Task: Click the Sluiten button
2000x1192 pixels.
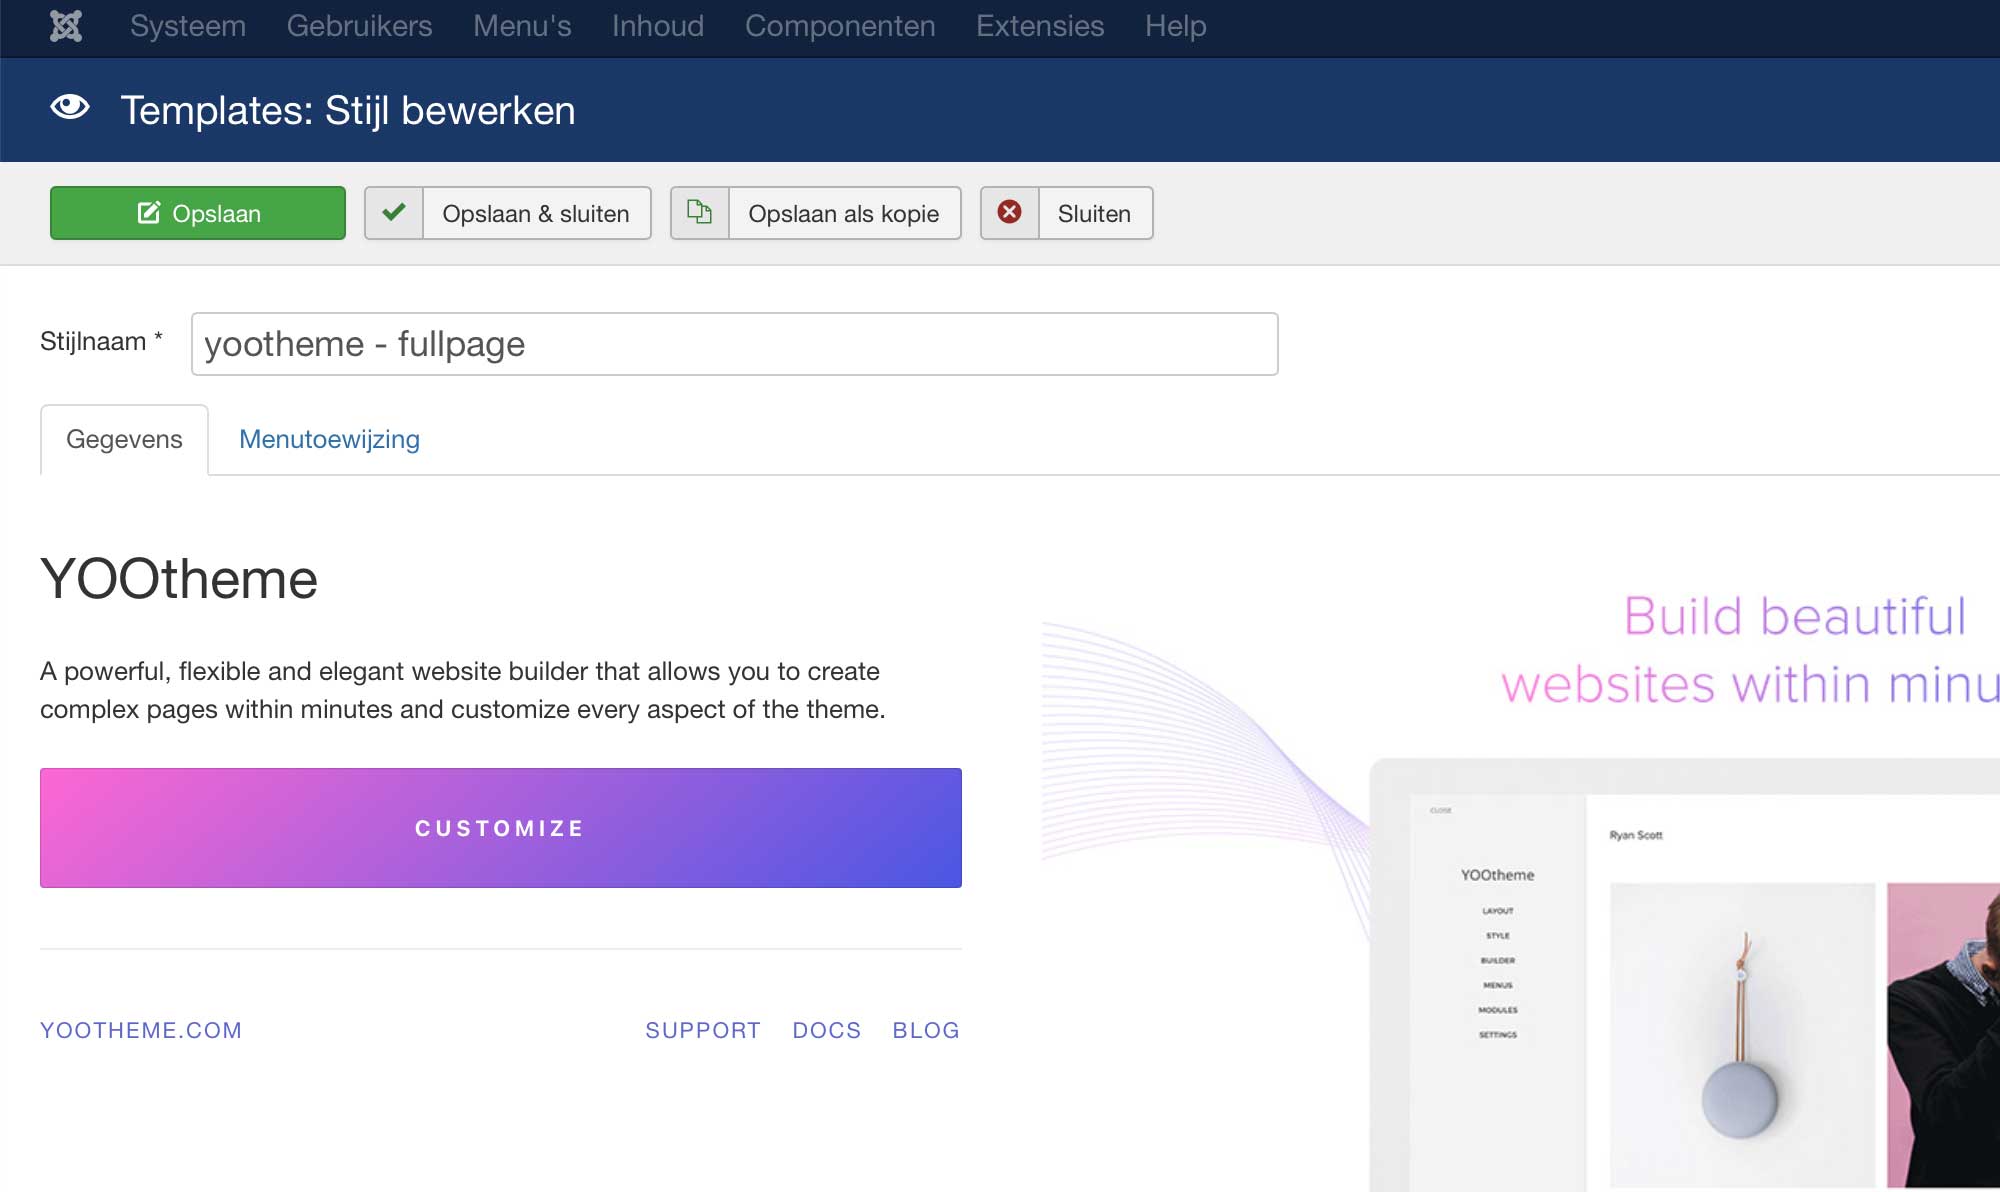Action: (1067, 213)
